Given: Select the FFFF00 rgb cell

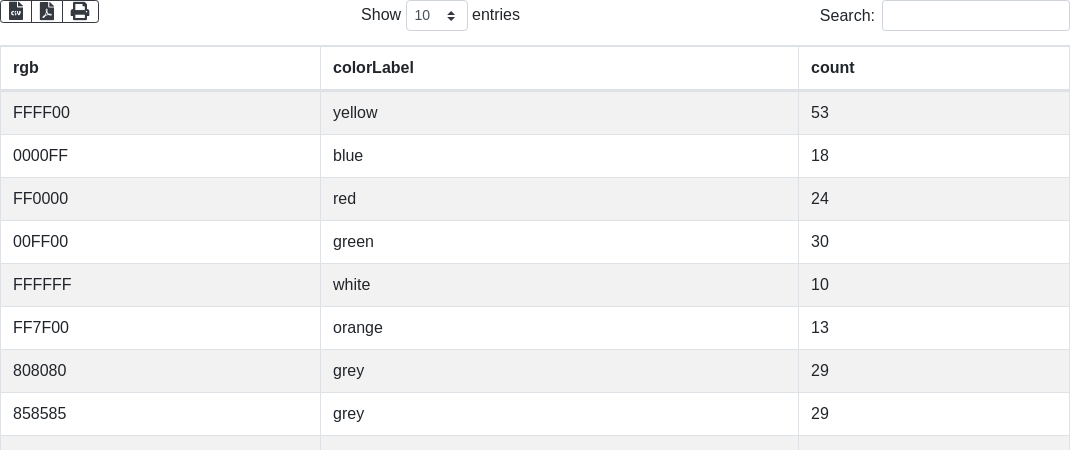Looking at the screenshot, I should pos(42,113).
